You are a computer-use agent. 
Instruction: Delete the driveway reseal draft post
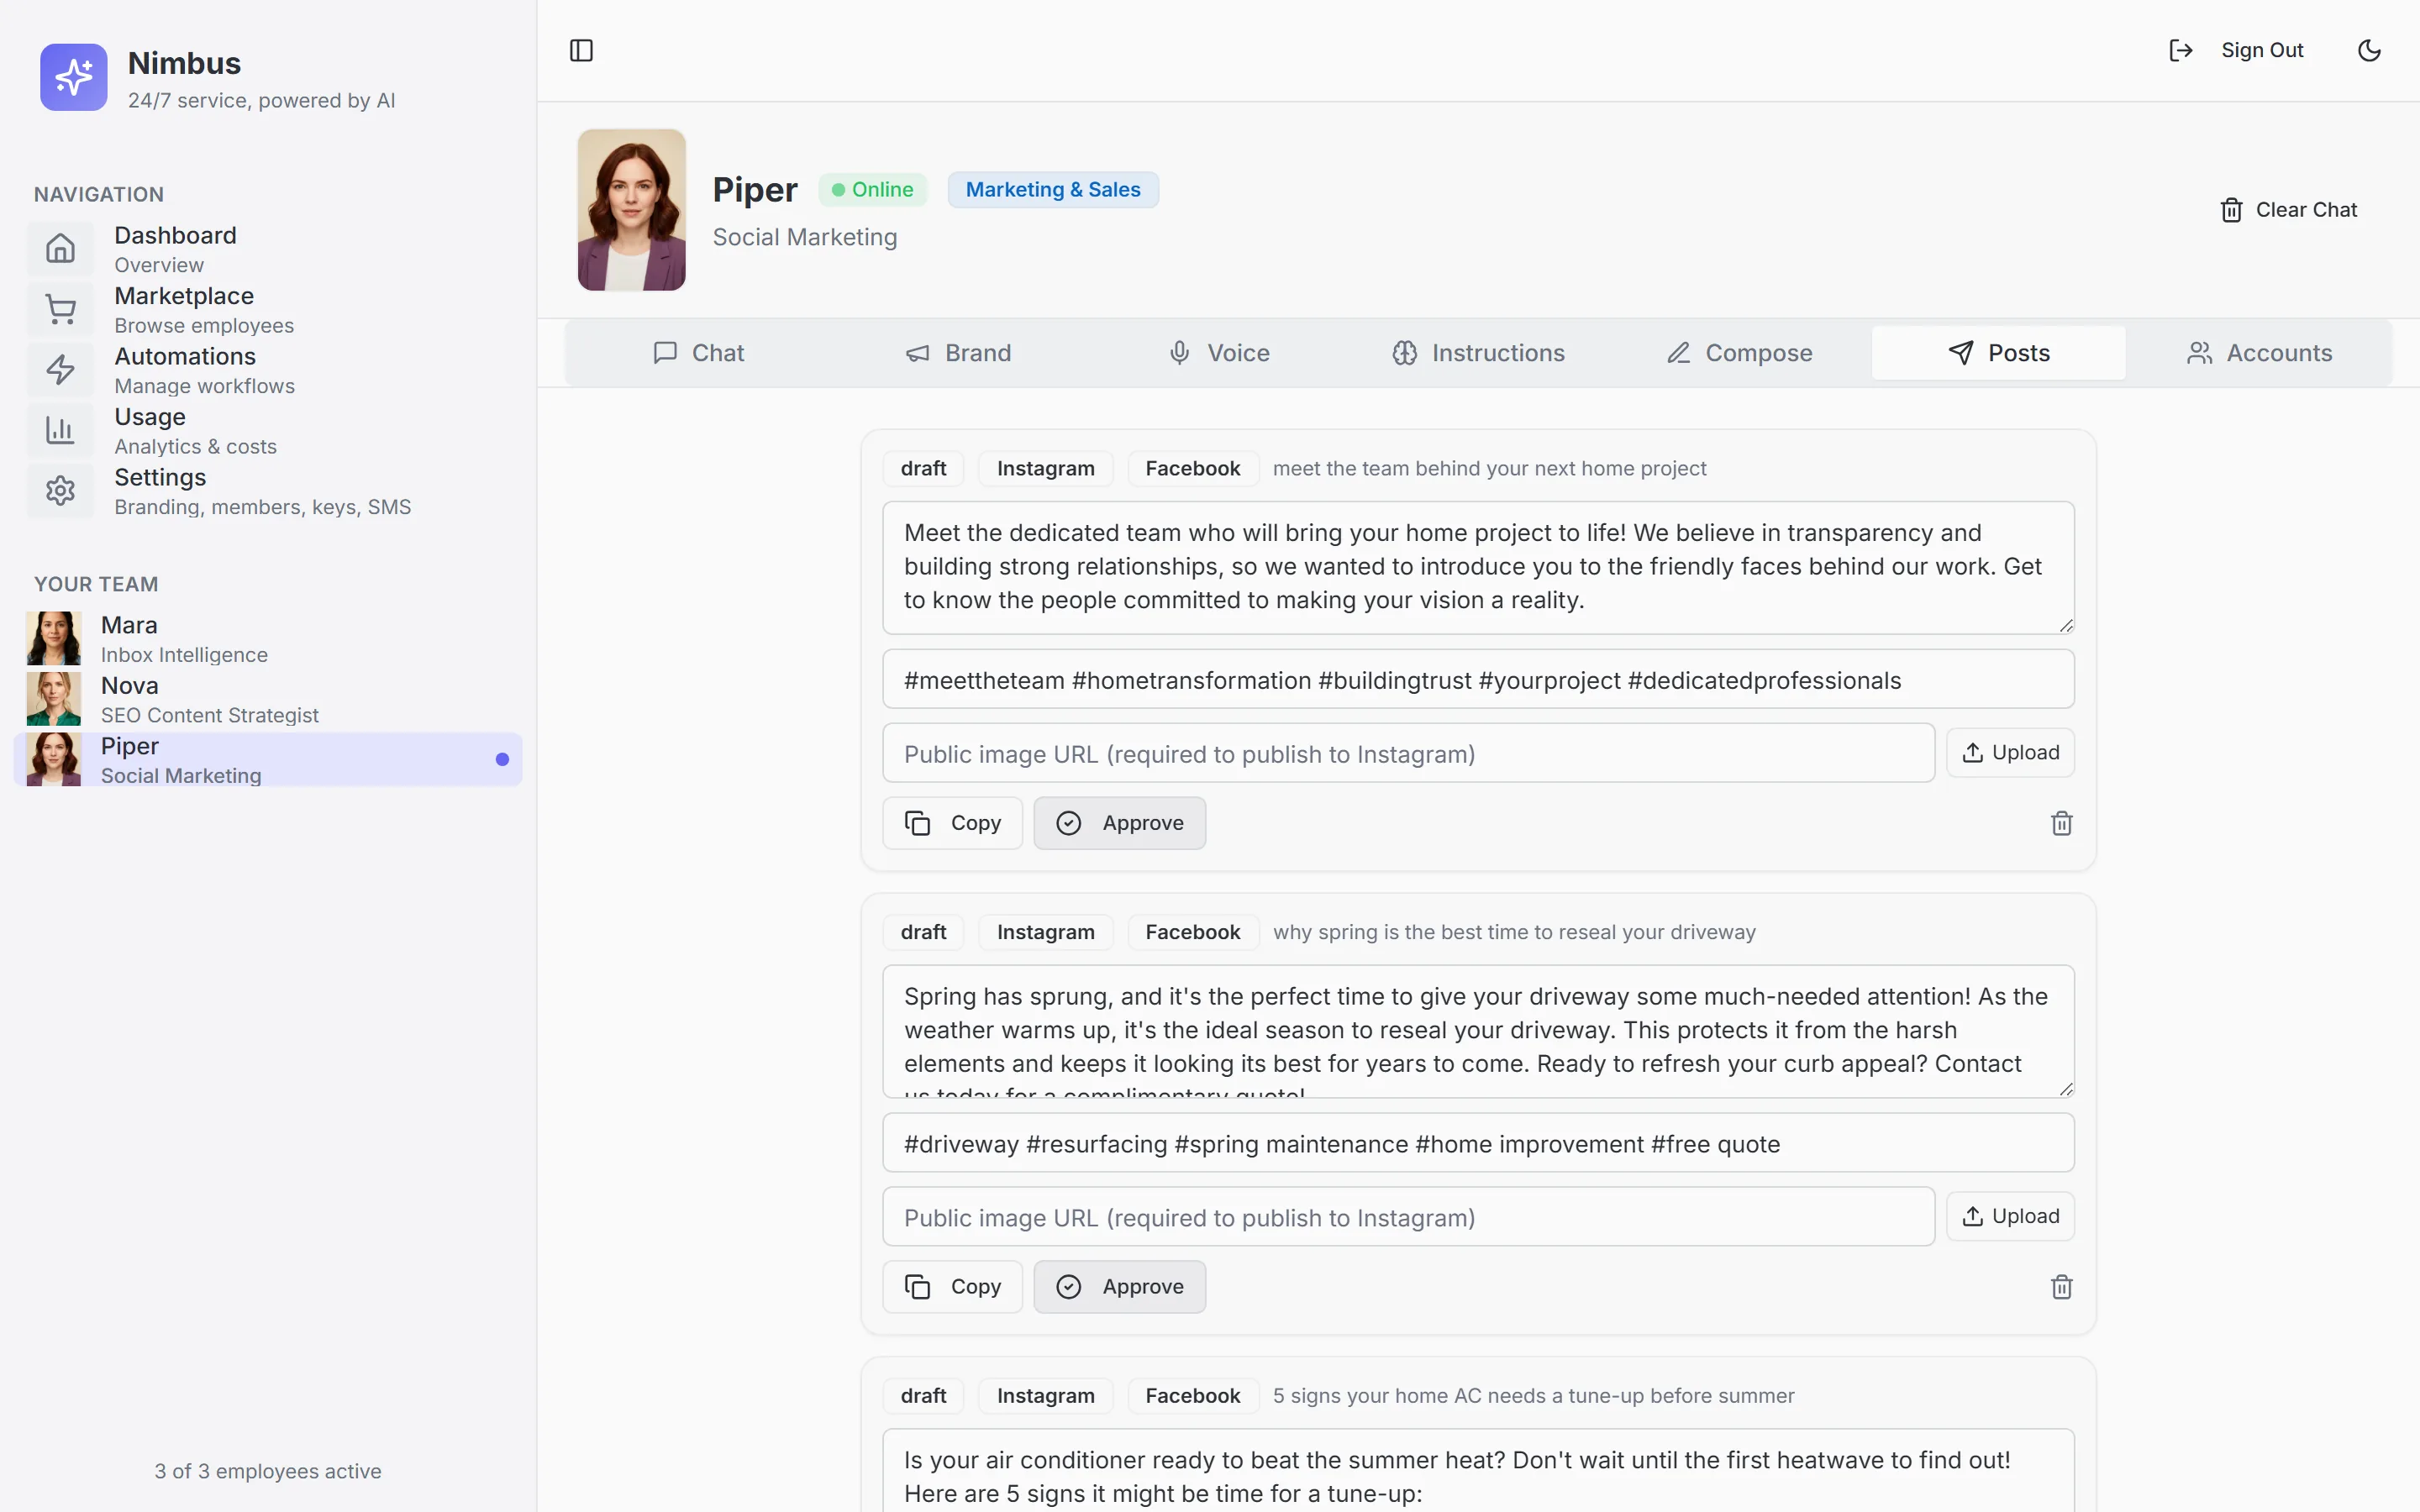pyautogui.click(x=2061, y=1287)
